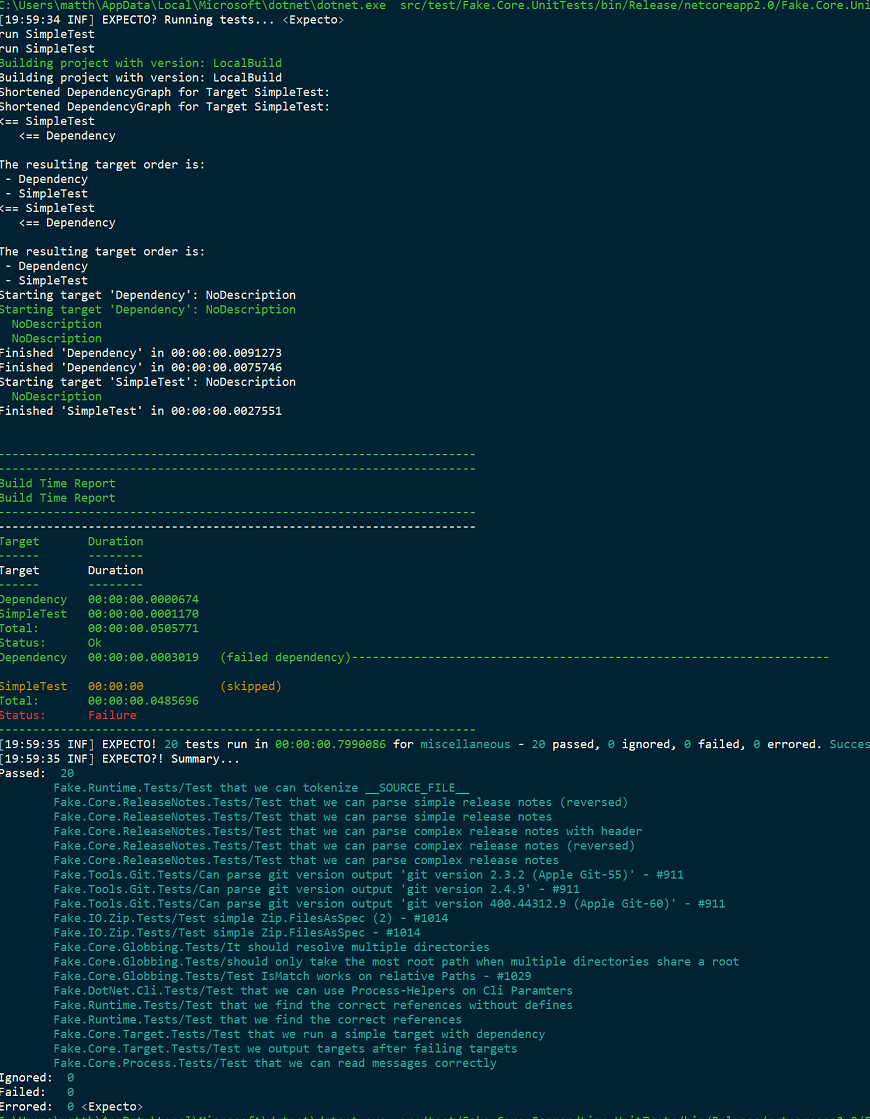
Task: Click the 'EXPECTO! 20 tests run' log line
Action: point(435,744)
